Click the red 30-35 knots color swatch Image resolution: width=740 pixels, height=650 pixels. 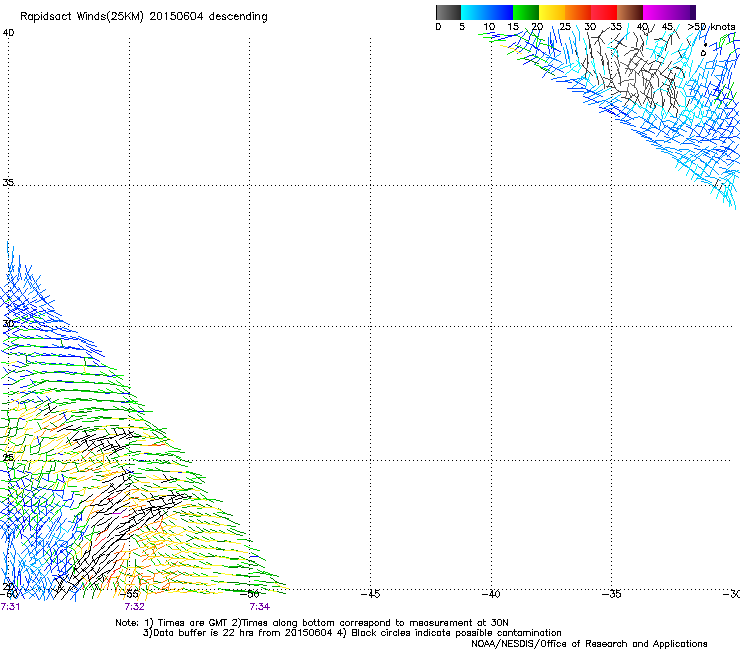pyautogui.click(x=604, y=12)
